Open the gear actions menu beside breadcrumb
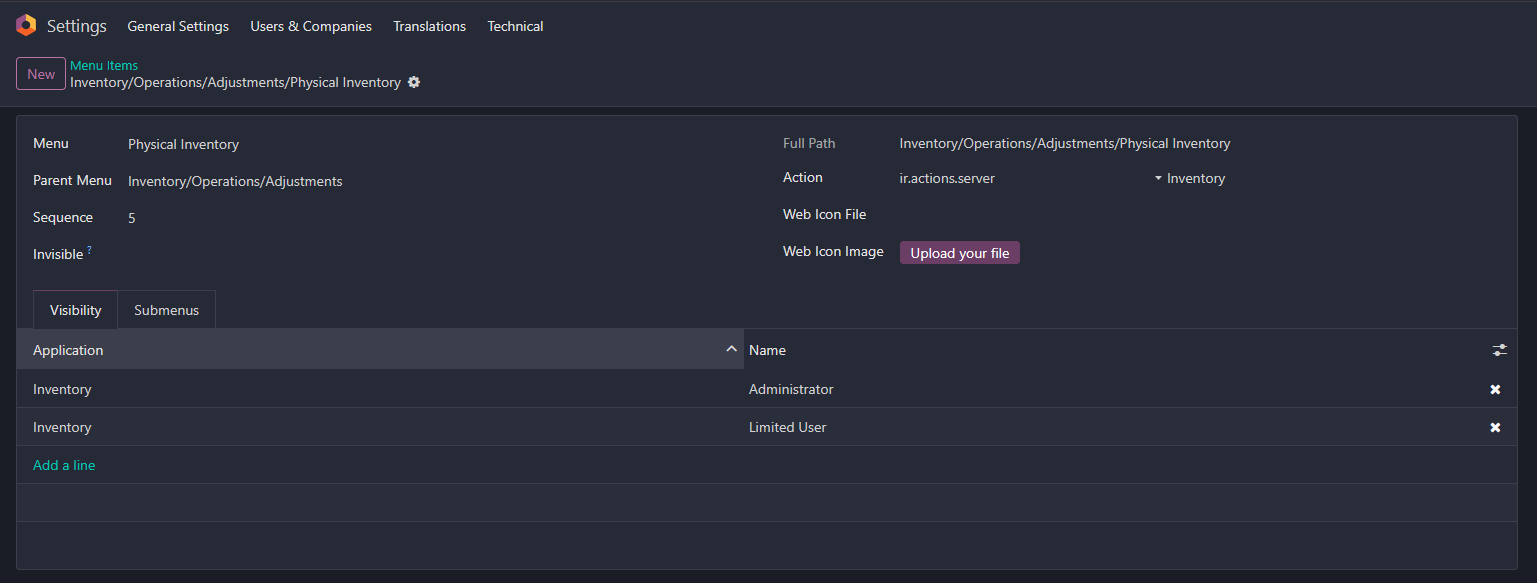 (414, 82)
